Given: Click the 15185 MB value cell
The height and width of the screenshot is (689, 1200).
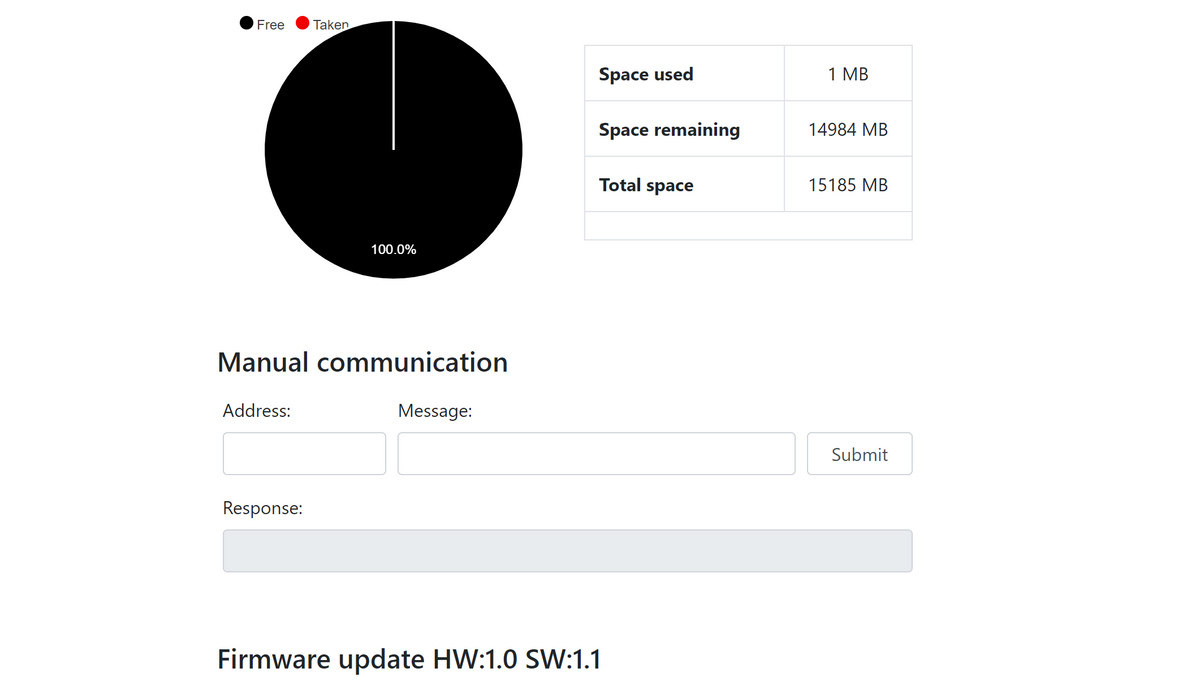Looking at the screenshot, I should 848,185.
